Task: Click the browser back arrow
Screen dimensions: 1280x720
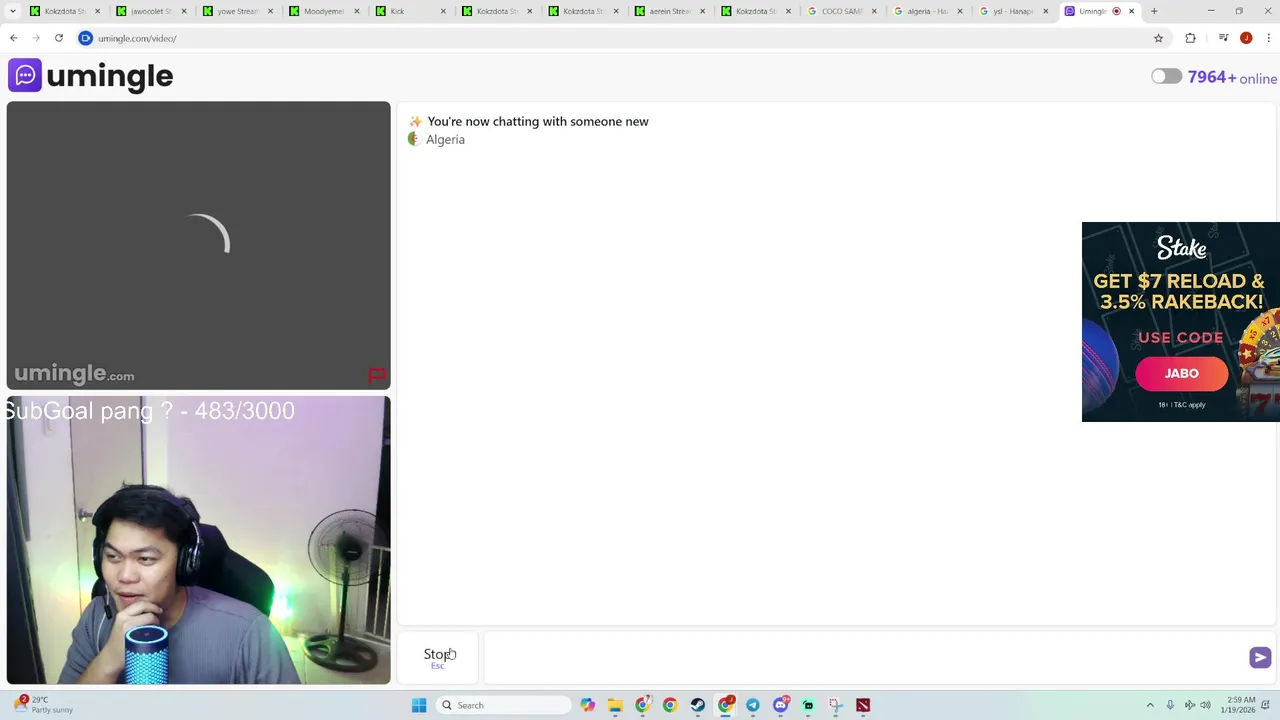Action: click(13, 38)
